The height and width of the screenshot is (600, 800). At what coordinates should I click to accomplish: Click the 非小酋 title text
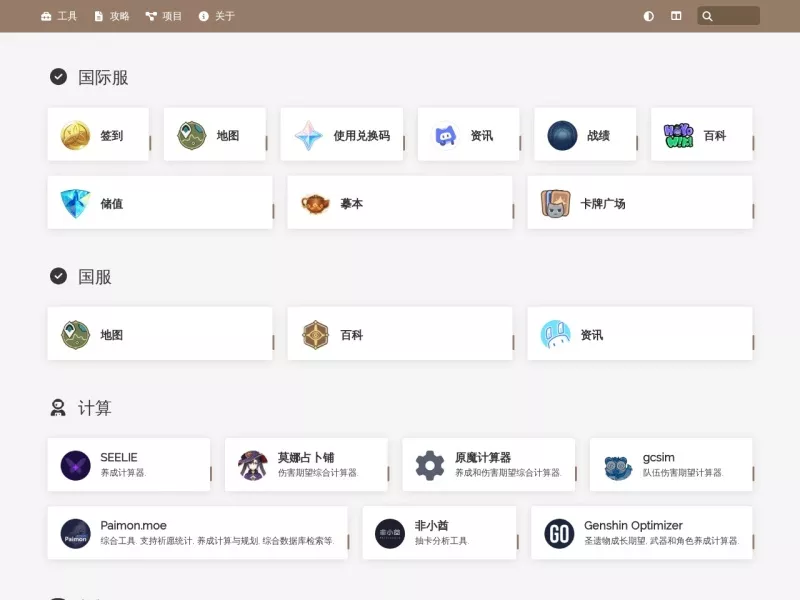(432, 526)
